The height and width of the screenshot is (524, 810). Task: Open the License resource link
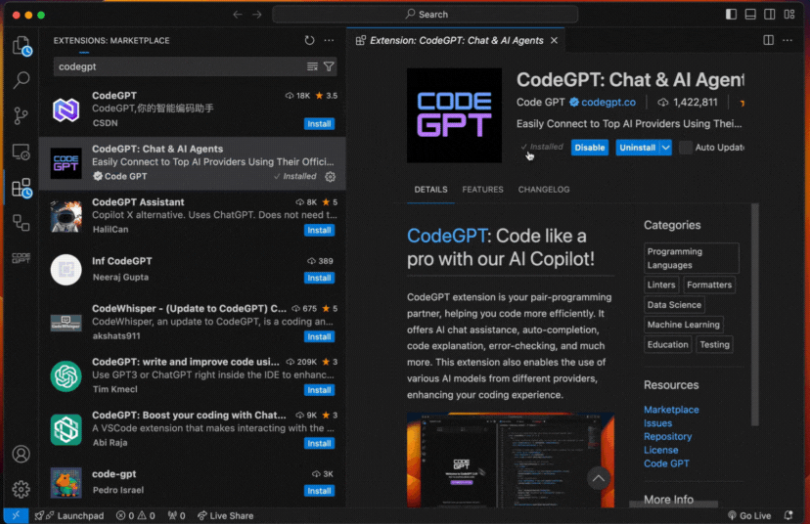661,450
